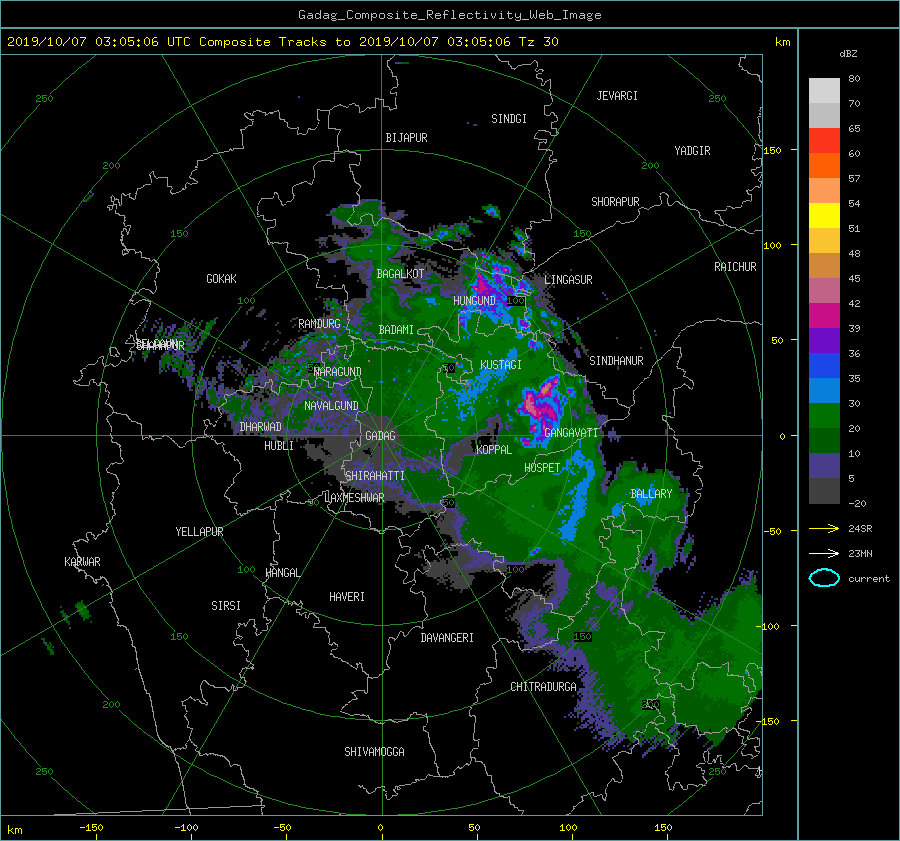Choose the dark grey -20 dBZ swatch
The image size is (900, 841).
(824, 490)
